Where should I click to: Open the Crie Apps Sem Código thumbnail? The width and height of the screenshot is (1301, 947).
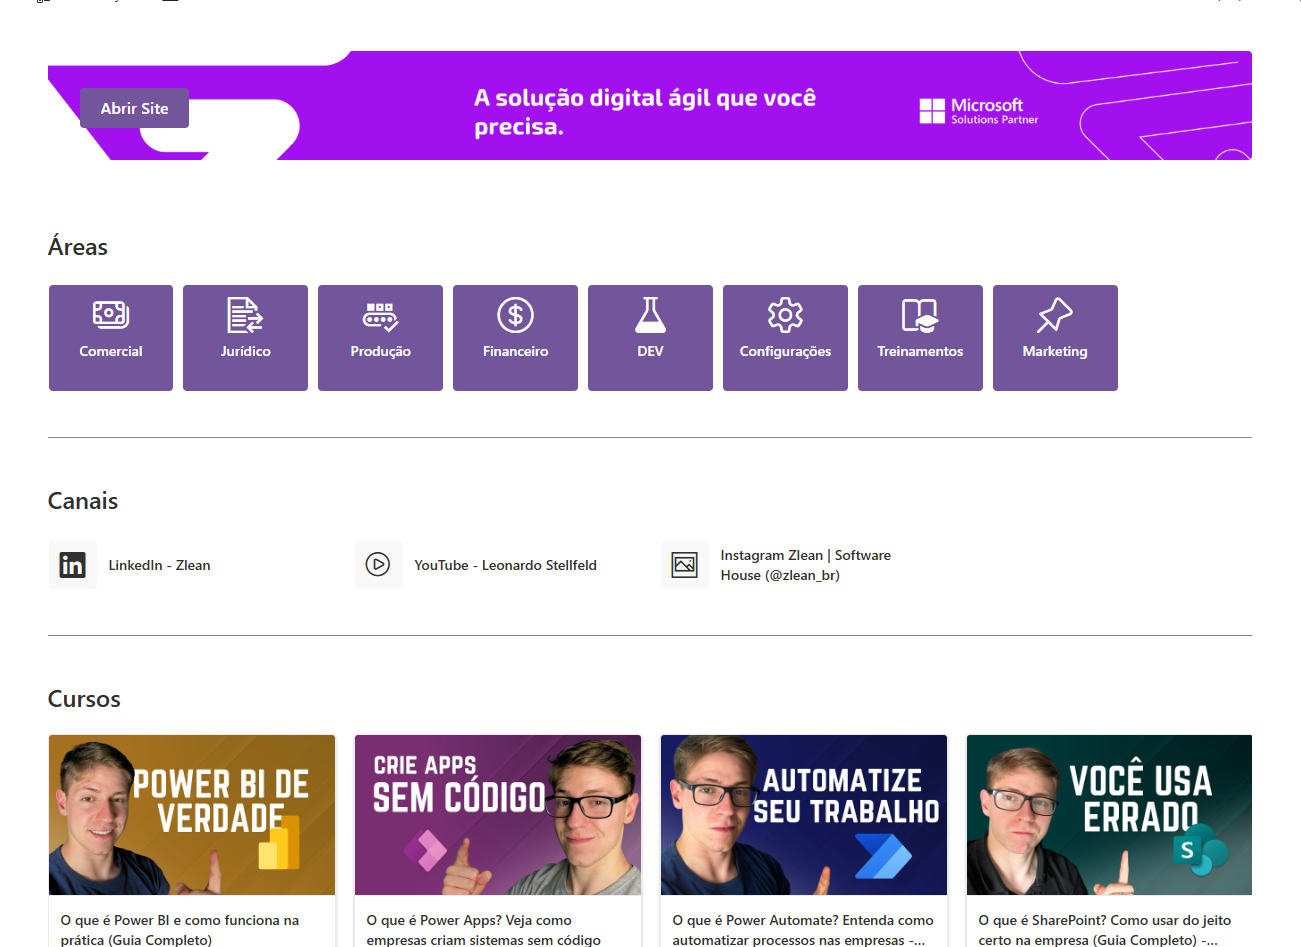click(498, 815)
